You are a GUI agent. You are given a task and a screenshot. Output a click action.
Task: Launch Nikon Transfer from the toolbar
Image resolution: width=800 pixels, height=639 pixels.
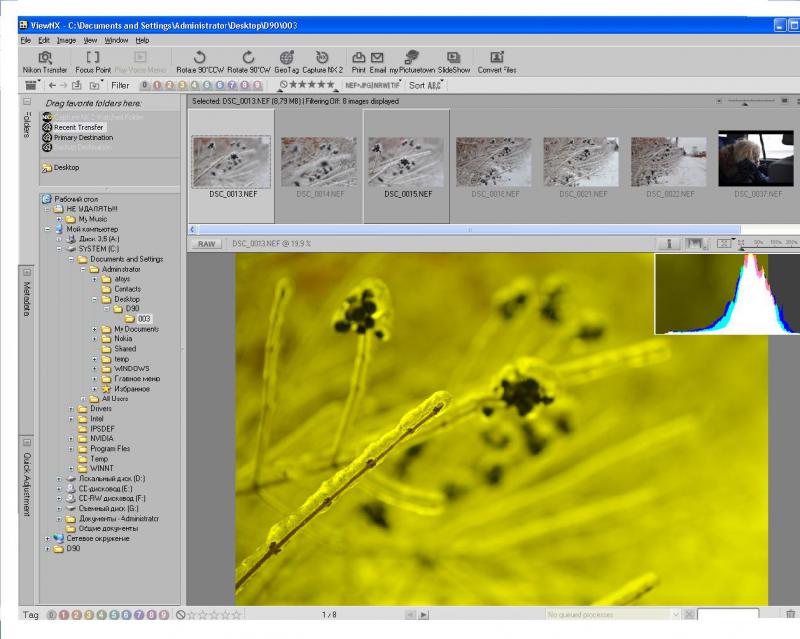pos(45,62)
